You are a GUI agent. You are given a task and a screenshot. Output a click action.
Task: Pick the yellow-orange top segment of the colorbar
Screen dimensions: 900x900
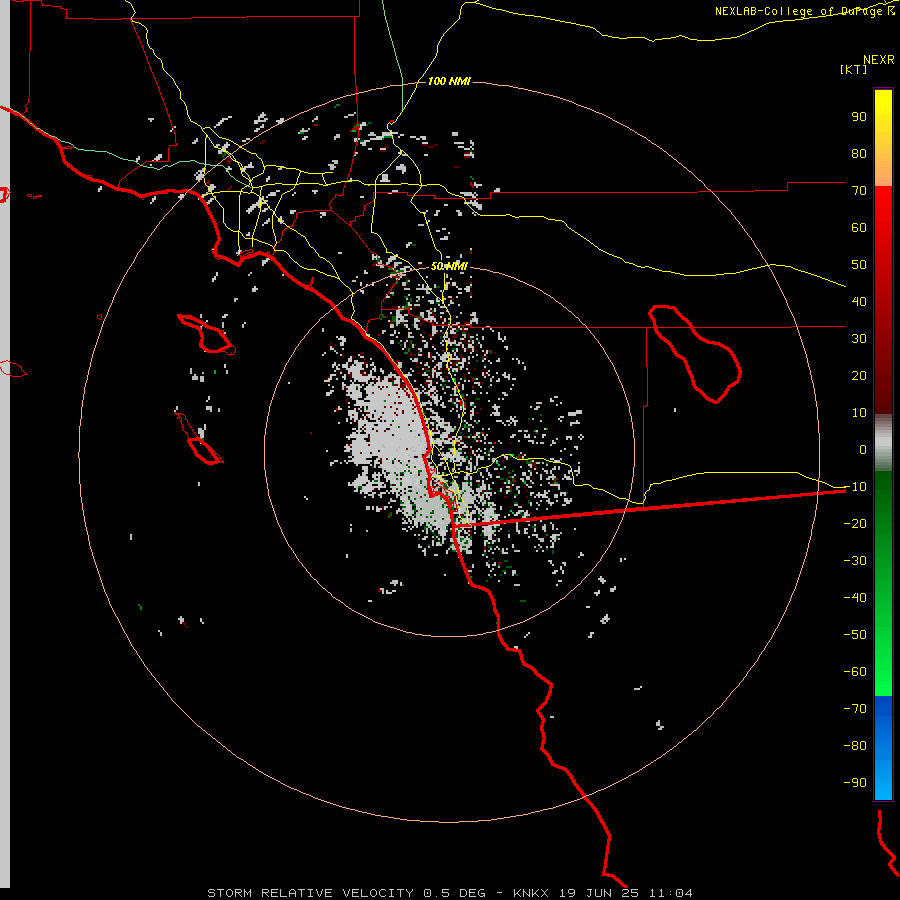pyautogui.click(x=883, y=138)
